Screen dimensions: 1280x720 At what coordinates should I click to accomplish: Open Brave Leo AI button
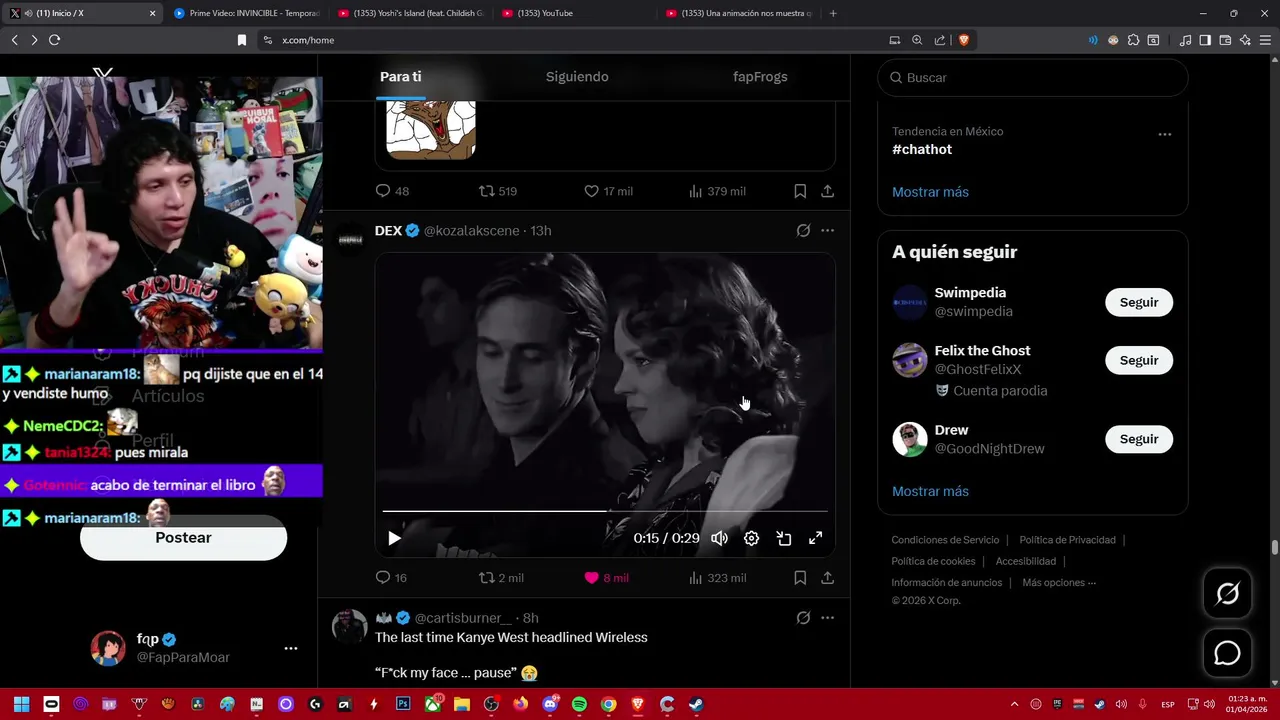[1245, 40]
